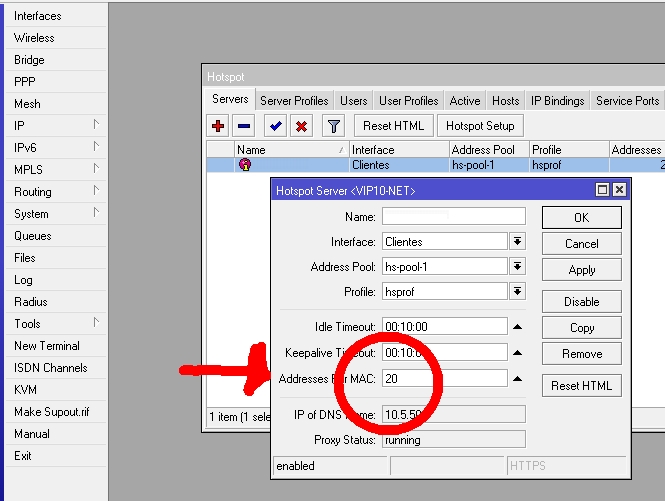Switch to the Active tab
This screenshot has width=665, height=501.
(x=465, y=101)
